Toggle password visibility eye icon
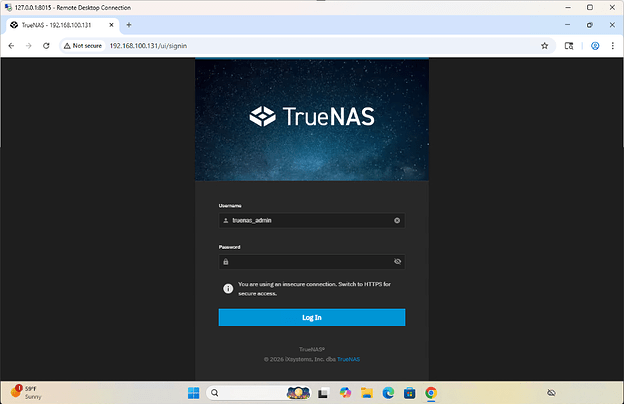 [x=397, y=262]
